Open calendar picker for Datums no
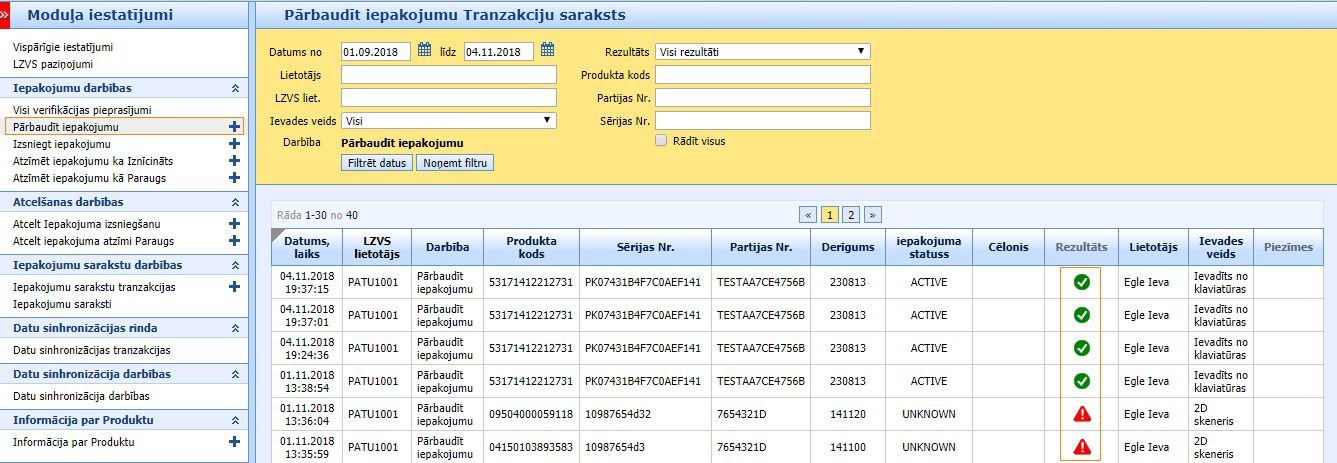This screenshot has height=463, width=1337. (424, 49)
